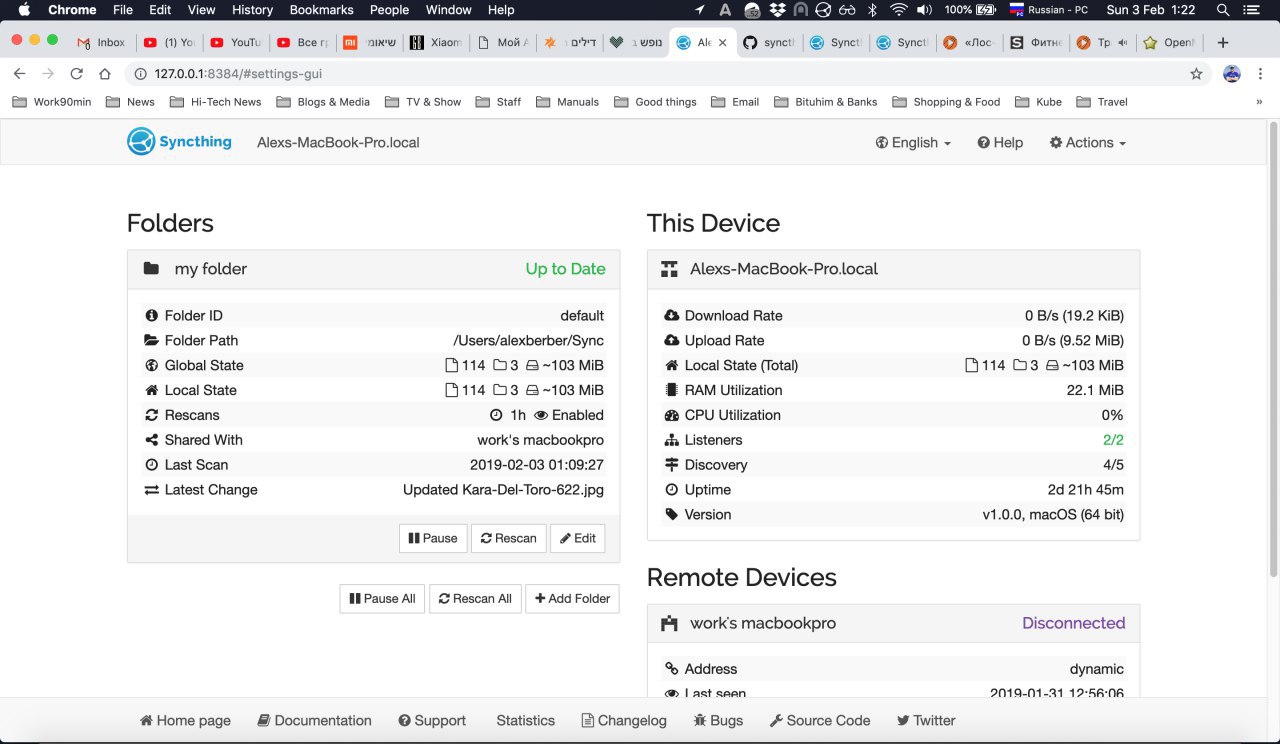Open the Home page footer link
The height and width of the screenshot is (744, 1280).
click(185, 721)
